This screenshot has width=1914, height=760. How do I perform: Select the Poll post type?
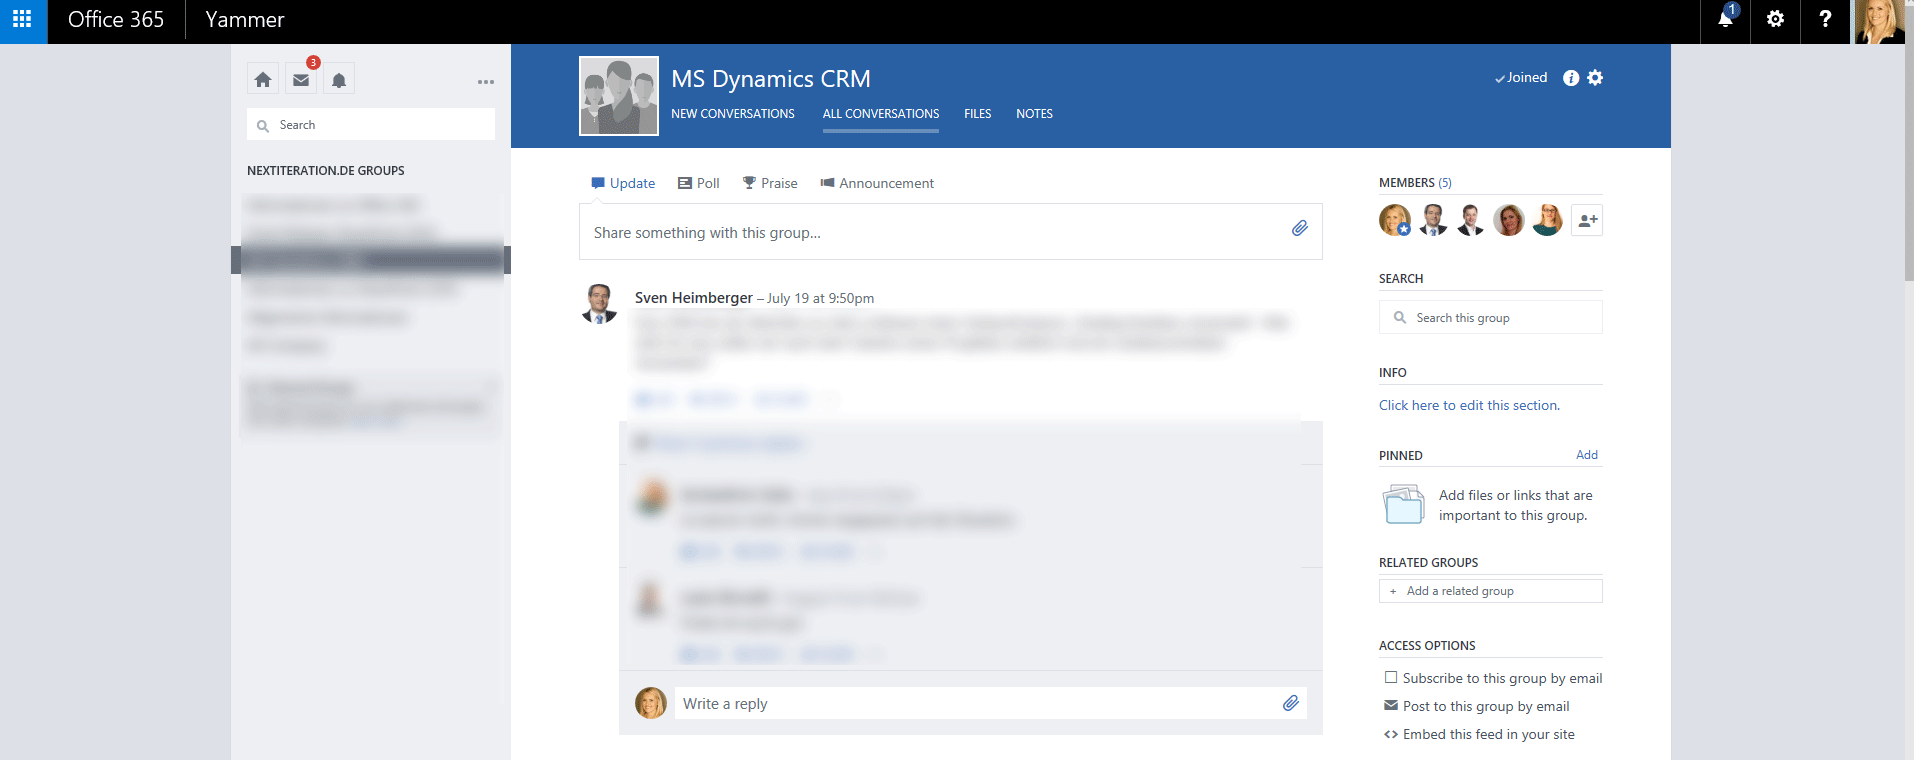pos(699,183)
